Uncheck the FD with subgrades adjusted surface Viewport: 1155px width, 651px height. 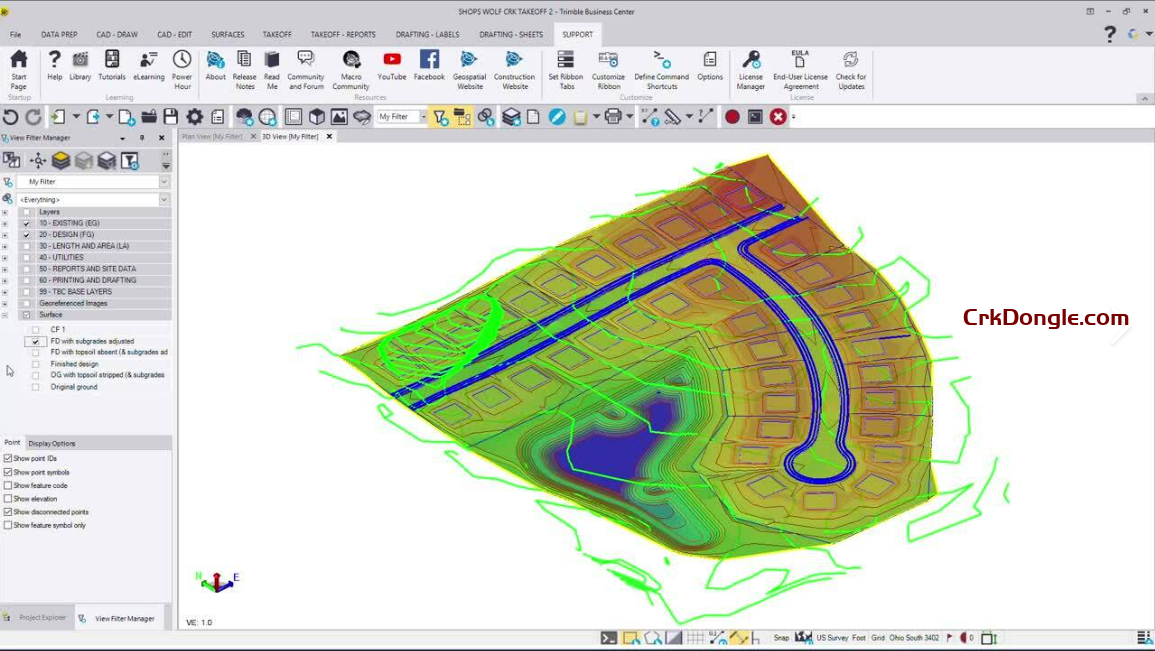[35, 340]
